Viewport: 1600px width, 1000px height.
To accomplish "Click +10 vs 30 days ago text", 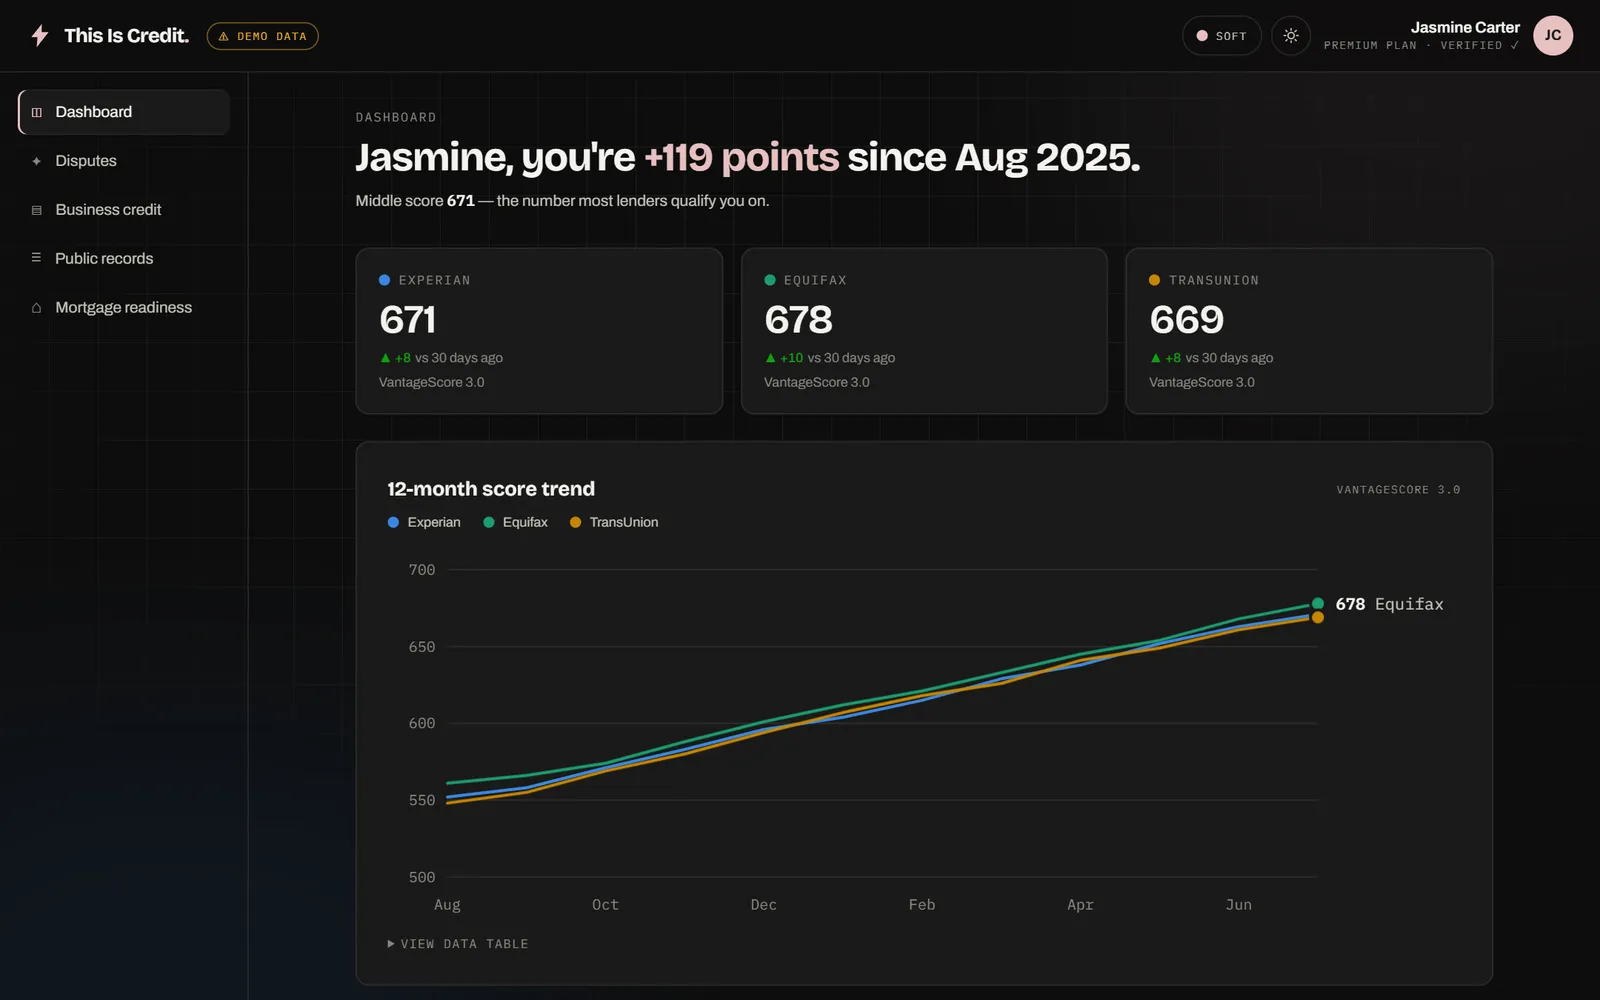I will [838, 358].
